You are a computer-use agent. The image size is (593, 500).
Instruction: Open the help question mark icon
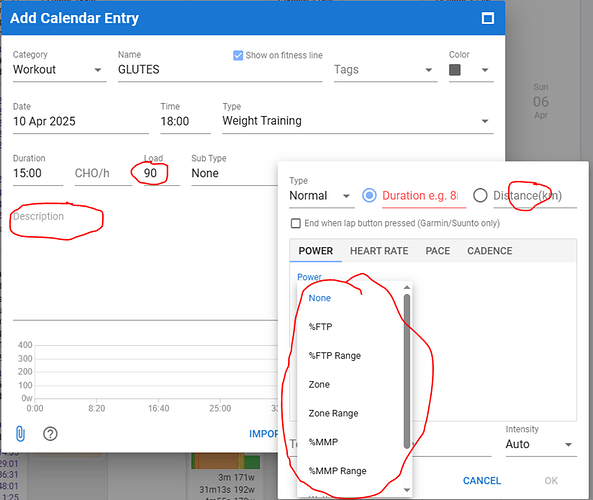pos(50,434)
